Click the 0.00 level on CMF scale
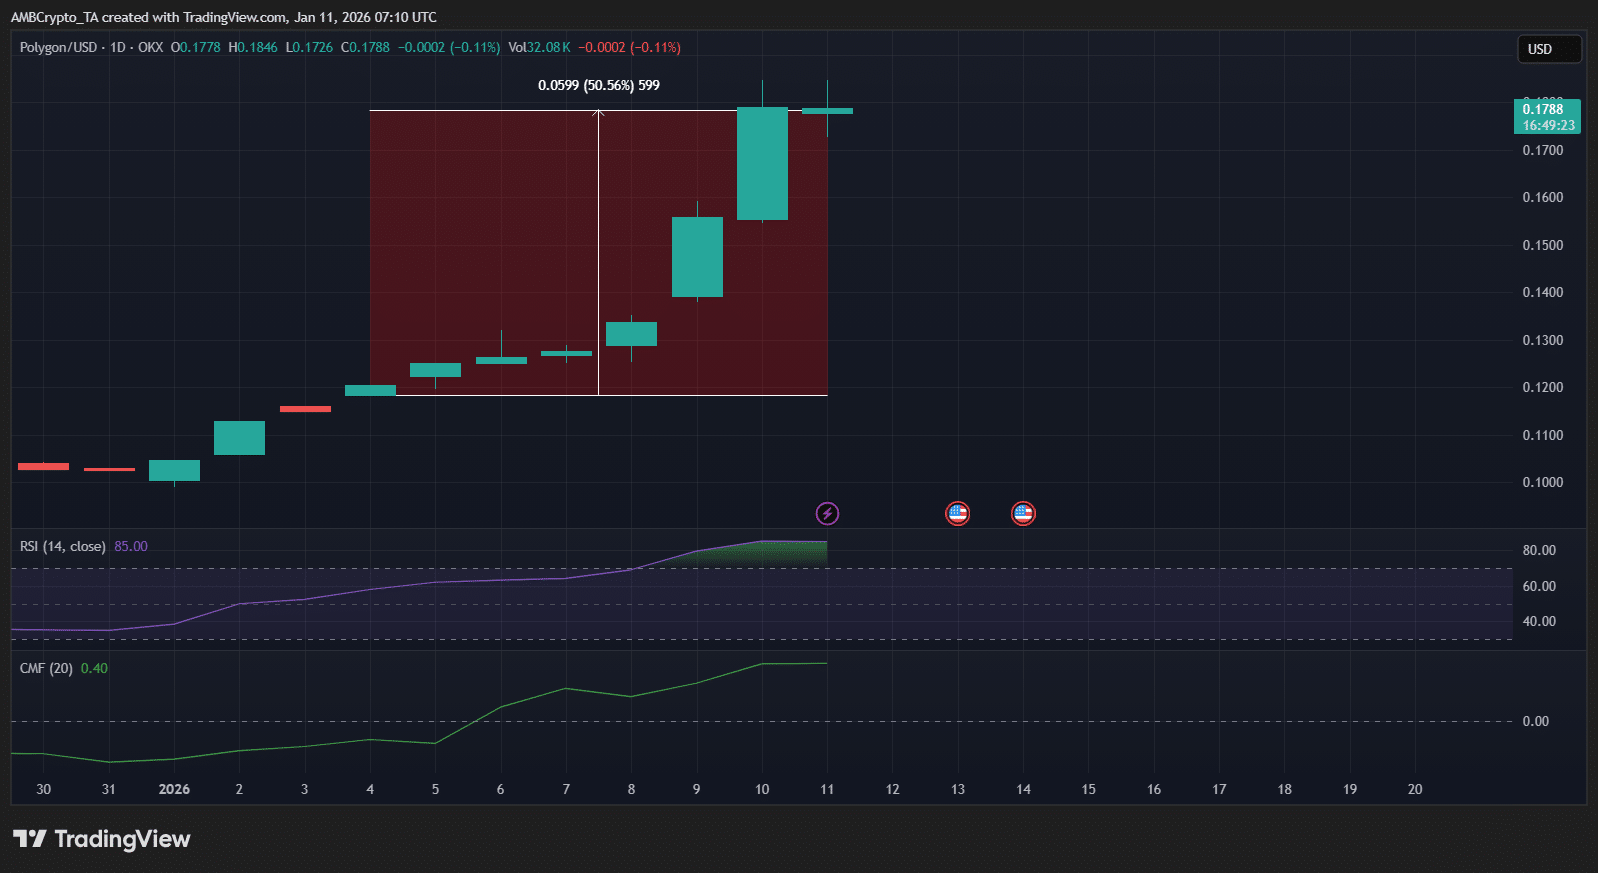 click(1535, 721)
